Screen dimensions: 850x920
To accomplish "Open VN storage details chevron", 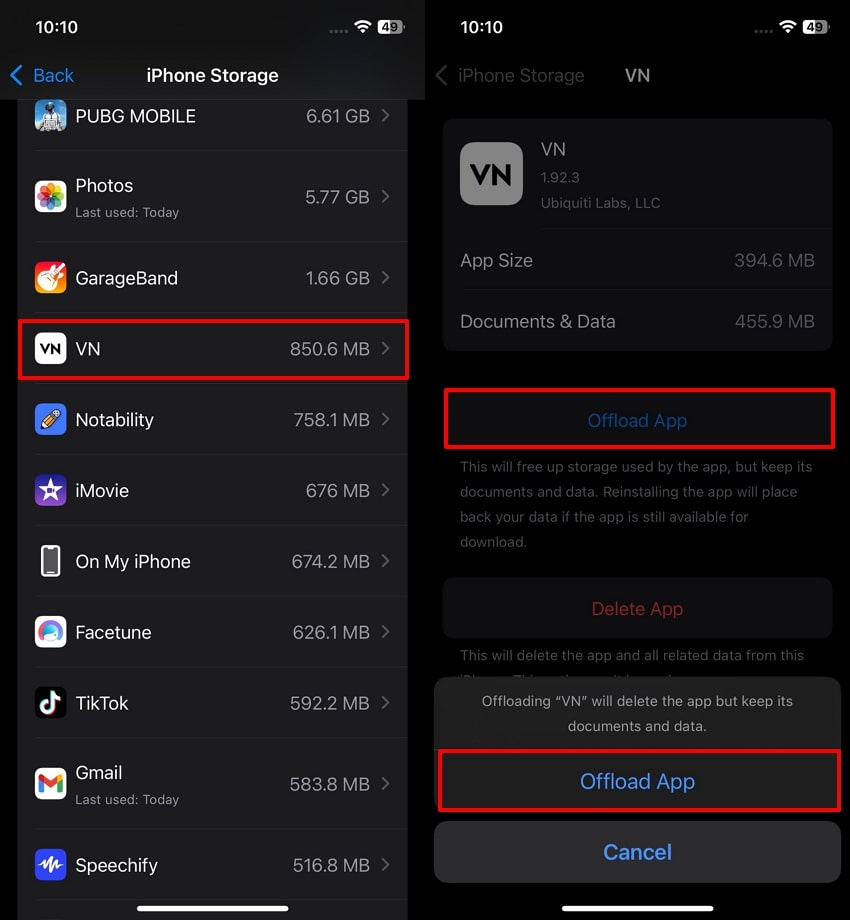I will point(385,349).
